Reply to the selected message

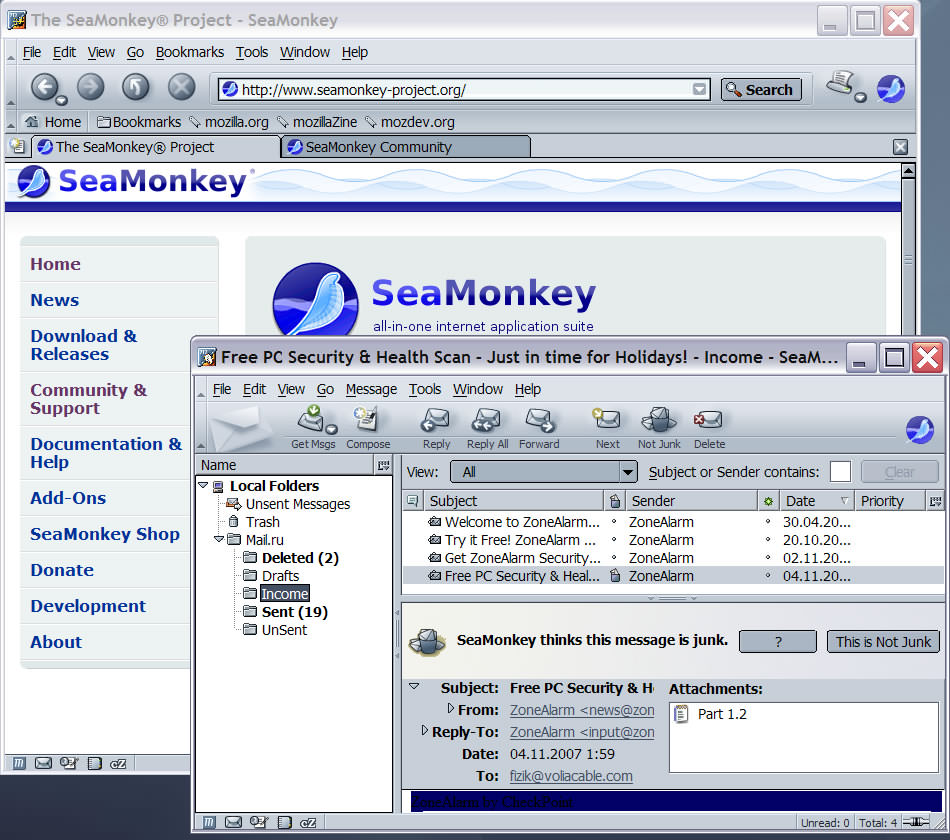[436, 427]
